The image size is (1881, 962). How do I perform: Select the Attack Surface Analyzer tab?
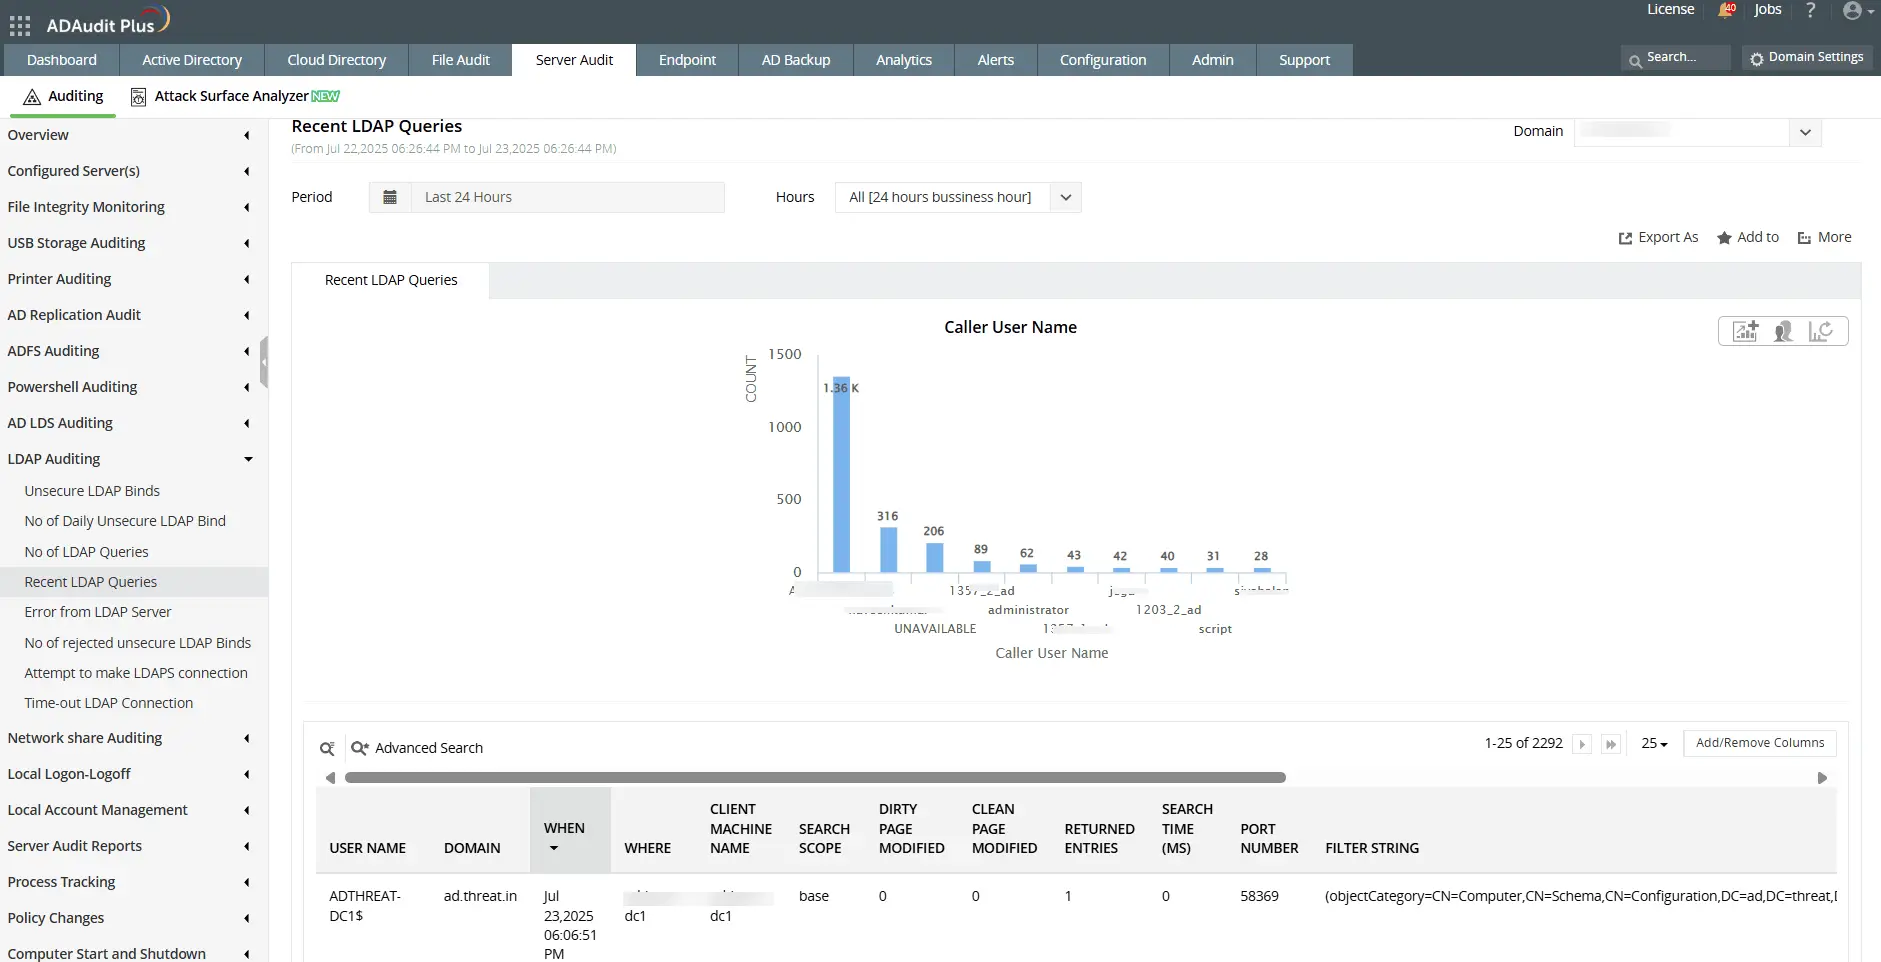point(235,96)
